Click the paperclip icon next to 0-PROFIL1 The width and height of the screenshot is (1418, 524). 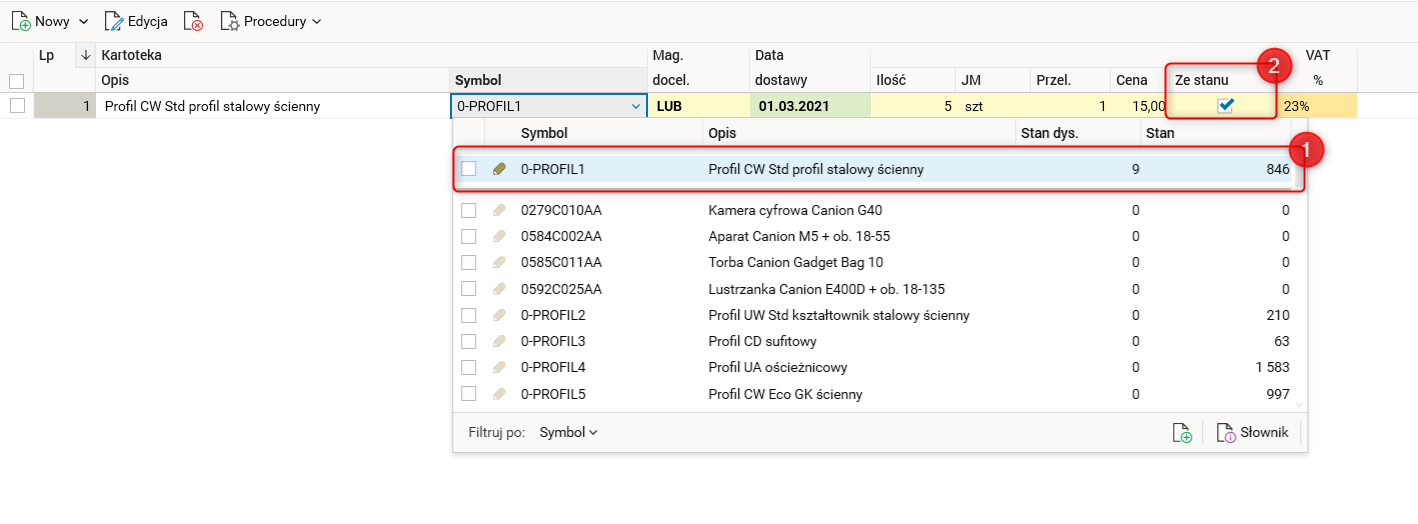[500, 169]
